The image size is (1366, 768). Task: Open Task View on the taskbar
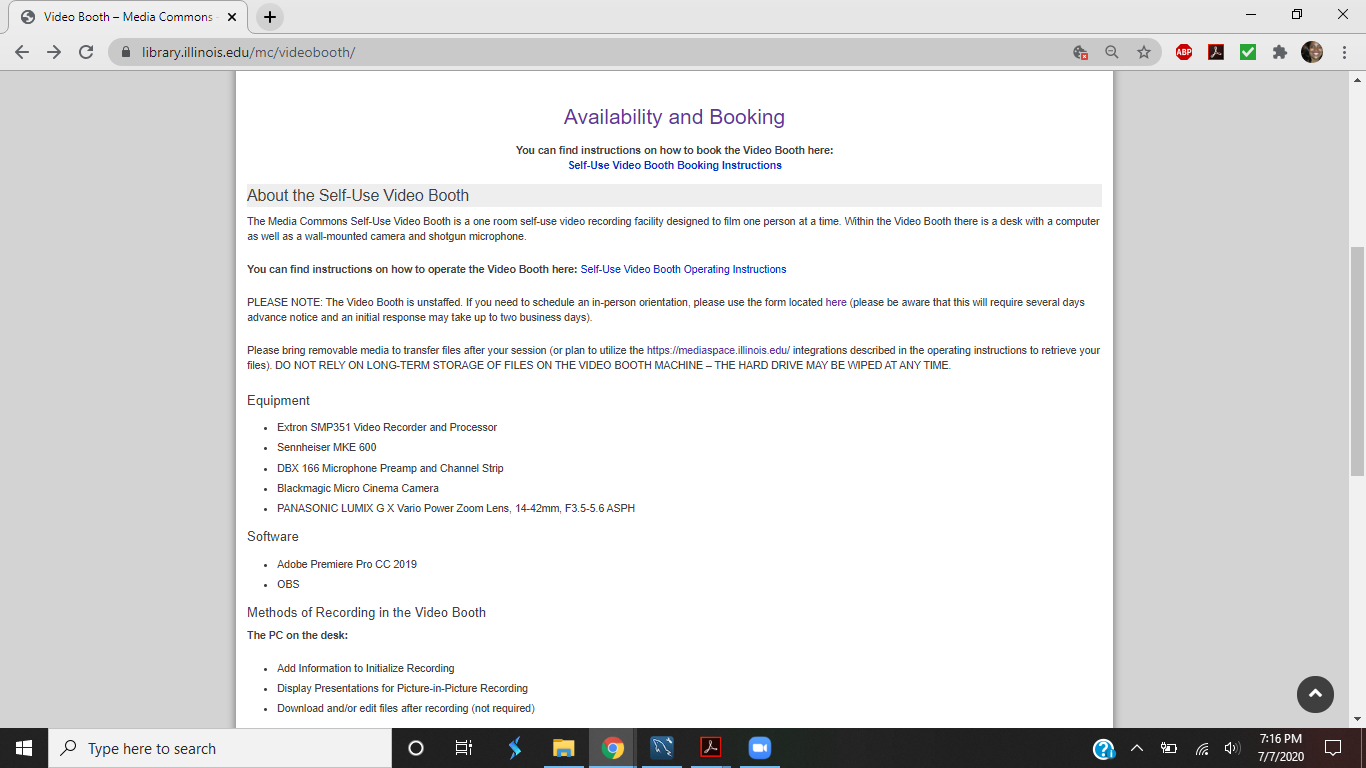pos(464,748)
